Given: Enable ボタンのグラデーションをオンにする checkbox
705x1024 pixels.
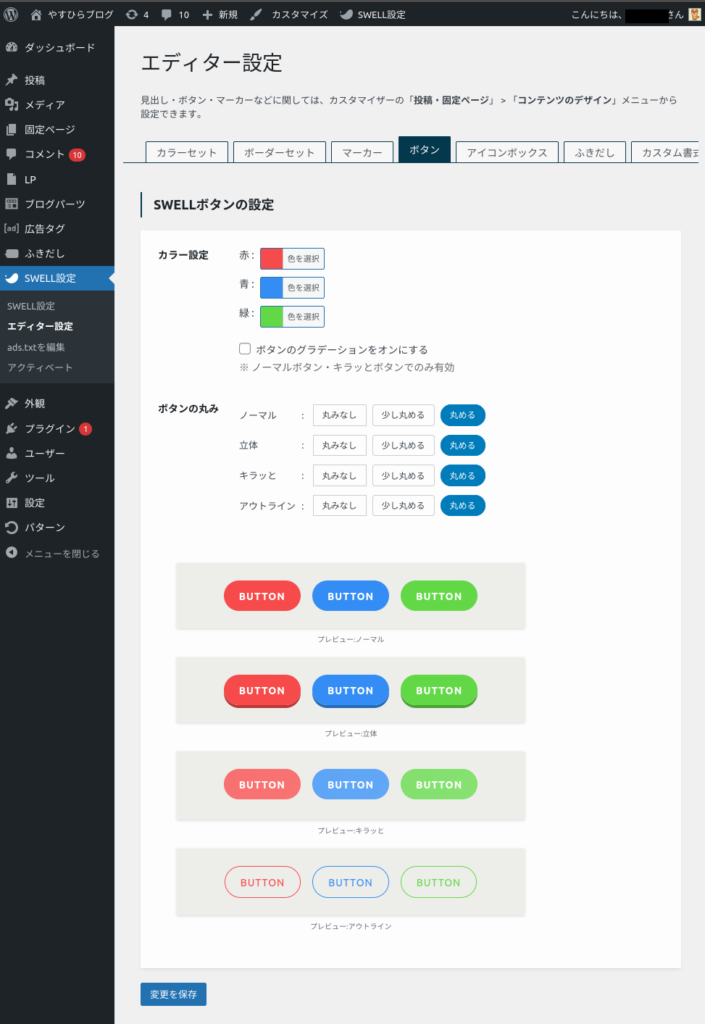Looking at the screenshot, I should (x=245, y=349).
